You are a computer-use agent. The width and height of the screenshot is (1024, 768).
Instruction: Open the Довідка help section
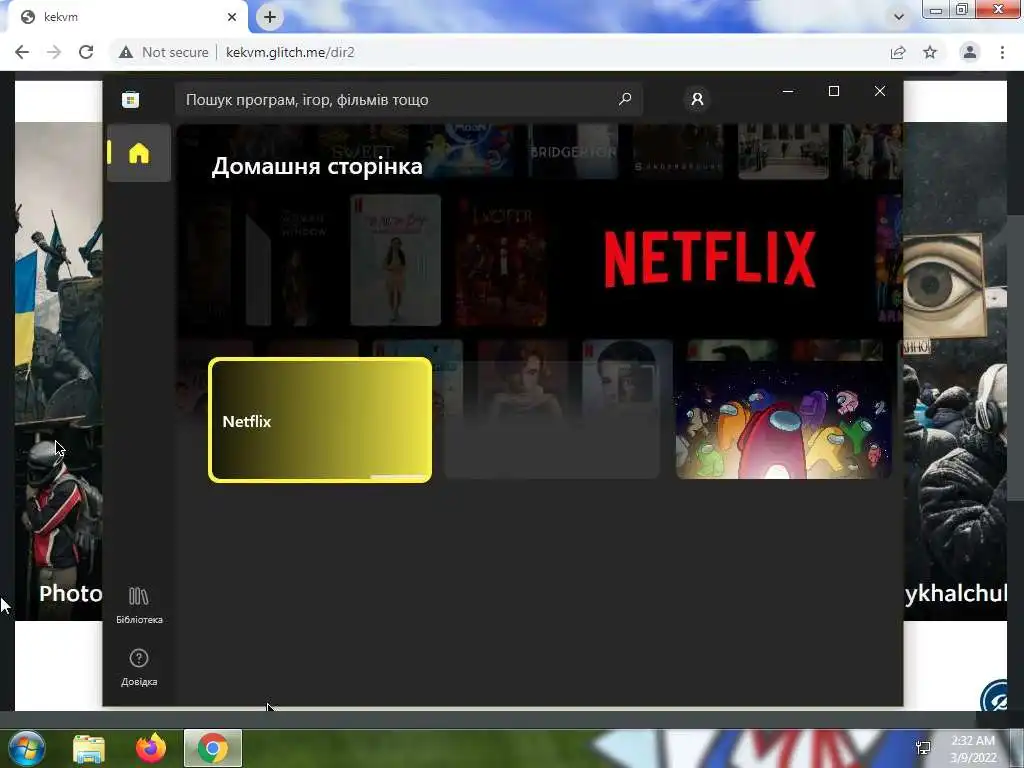click(x=138, y=667)
